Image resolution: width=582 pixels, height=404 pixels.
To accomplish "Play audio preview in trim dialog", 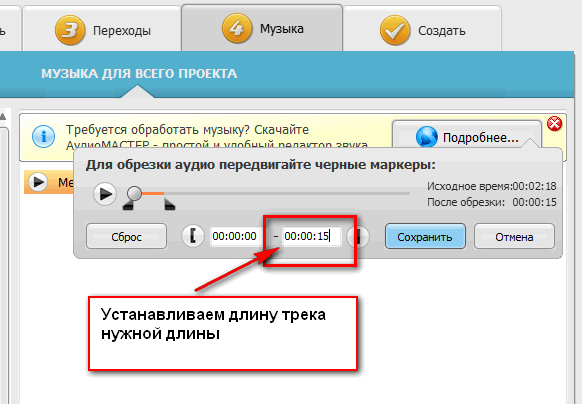I will click(x=105, y=194).
